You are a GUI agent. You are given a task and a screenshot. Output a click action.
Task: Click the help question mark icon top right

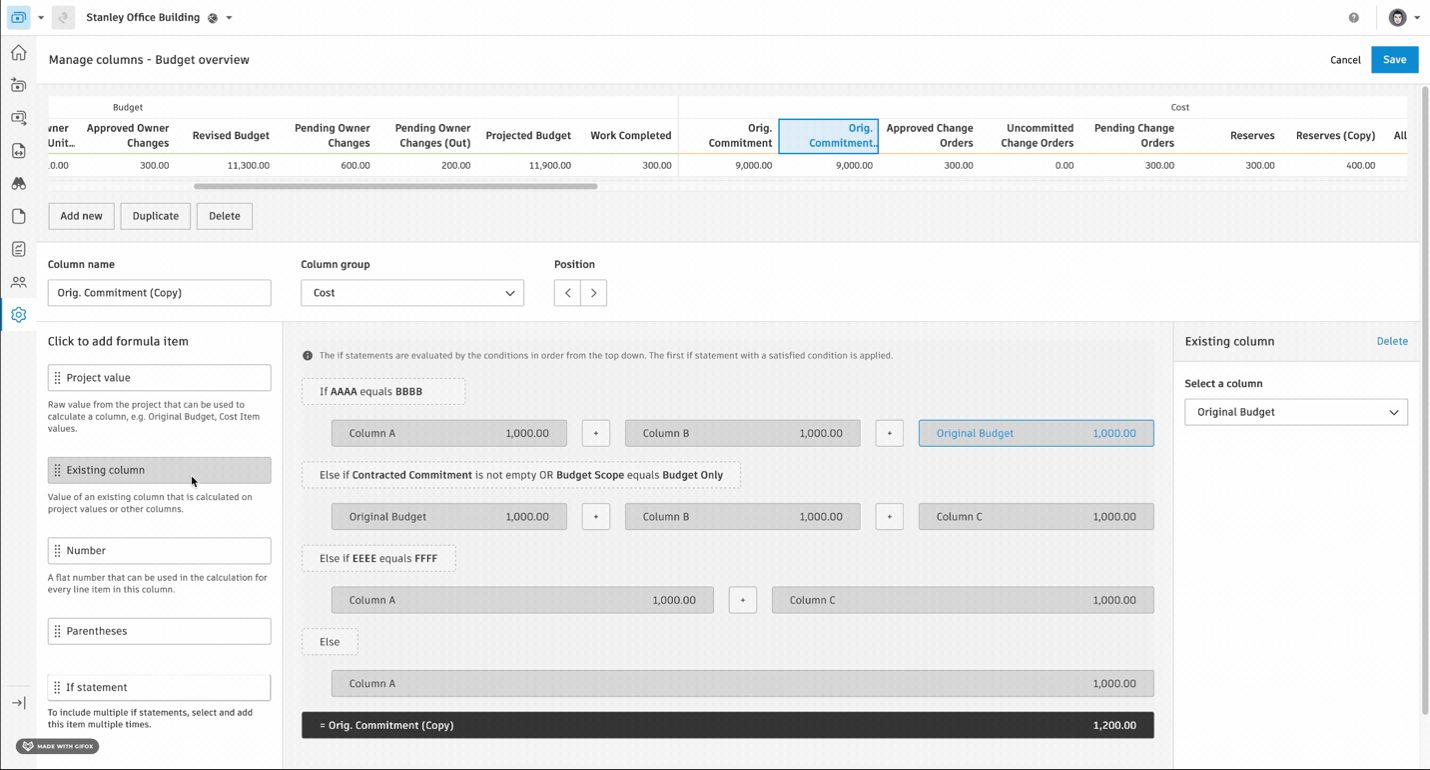(1353, 17)
